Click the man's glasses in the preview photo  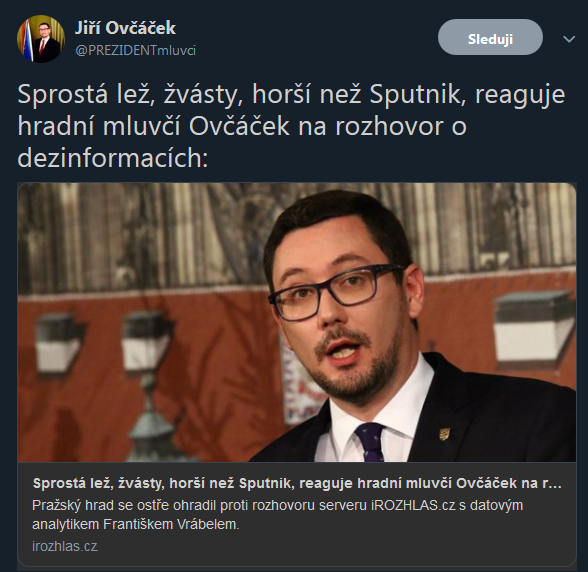pos(336,291)
